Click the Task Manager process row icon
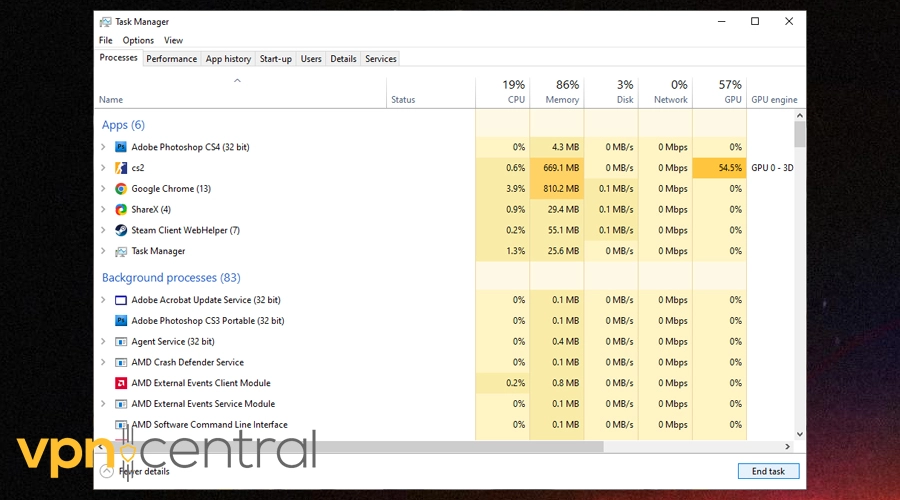This screenshot has height=500, width=900. click(x=121, y=251)
